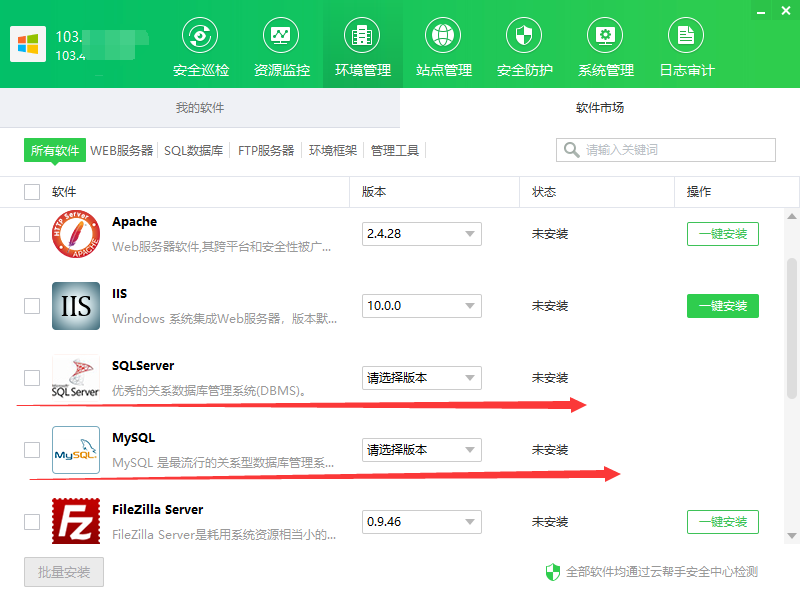Click the Apache software logo
This screenshot has height=600, width=800.
point(76,234)
